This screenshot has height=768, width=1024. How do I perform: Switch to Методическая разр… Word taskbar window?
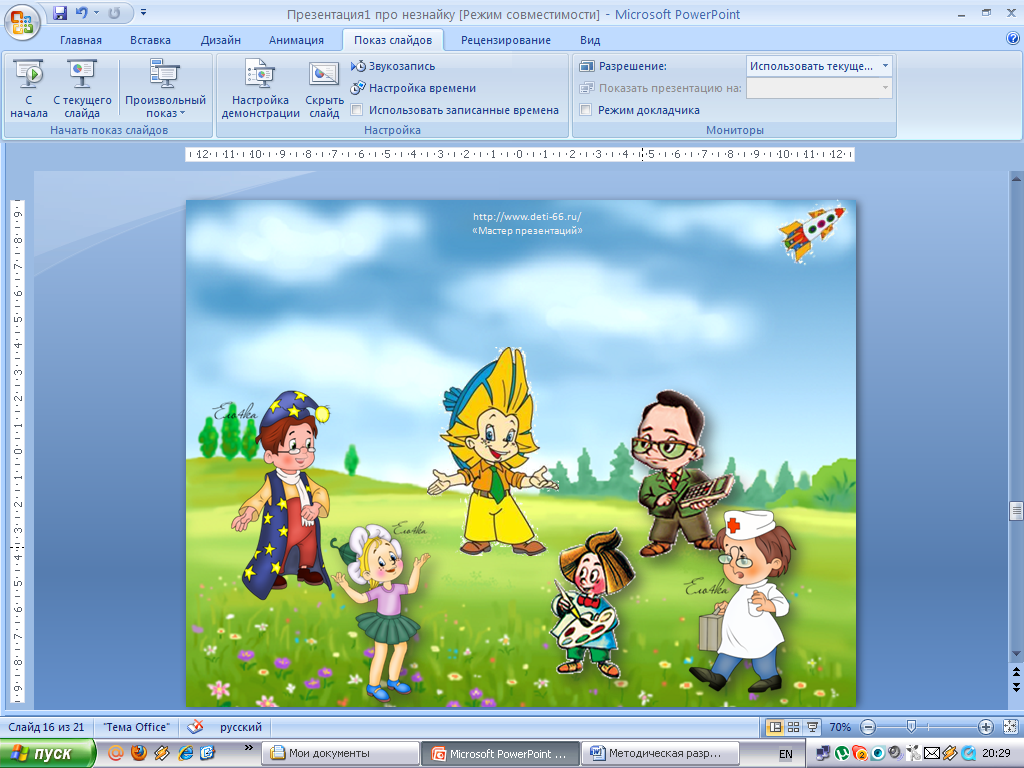(660, 754)
